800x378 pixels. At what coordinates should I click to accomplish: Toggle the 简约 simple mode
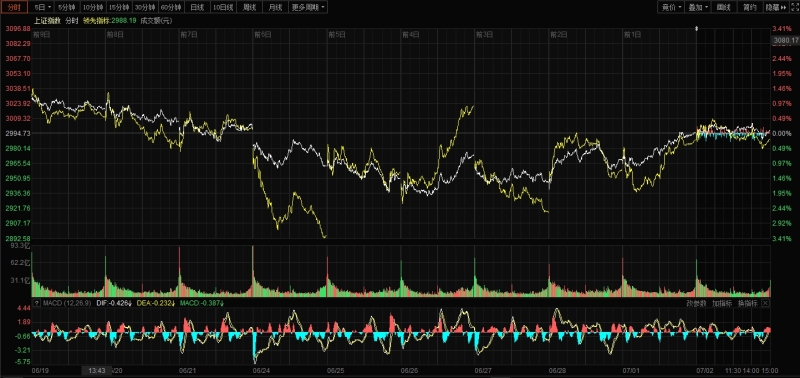click(750, 7)
